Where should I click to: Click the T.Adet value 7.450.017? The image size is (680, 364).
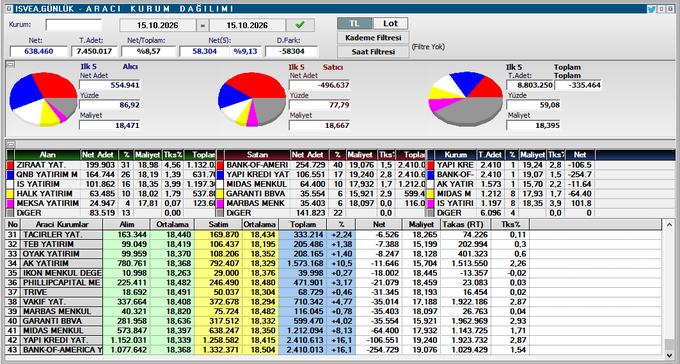95,51
